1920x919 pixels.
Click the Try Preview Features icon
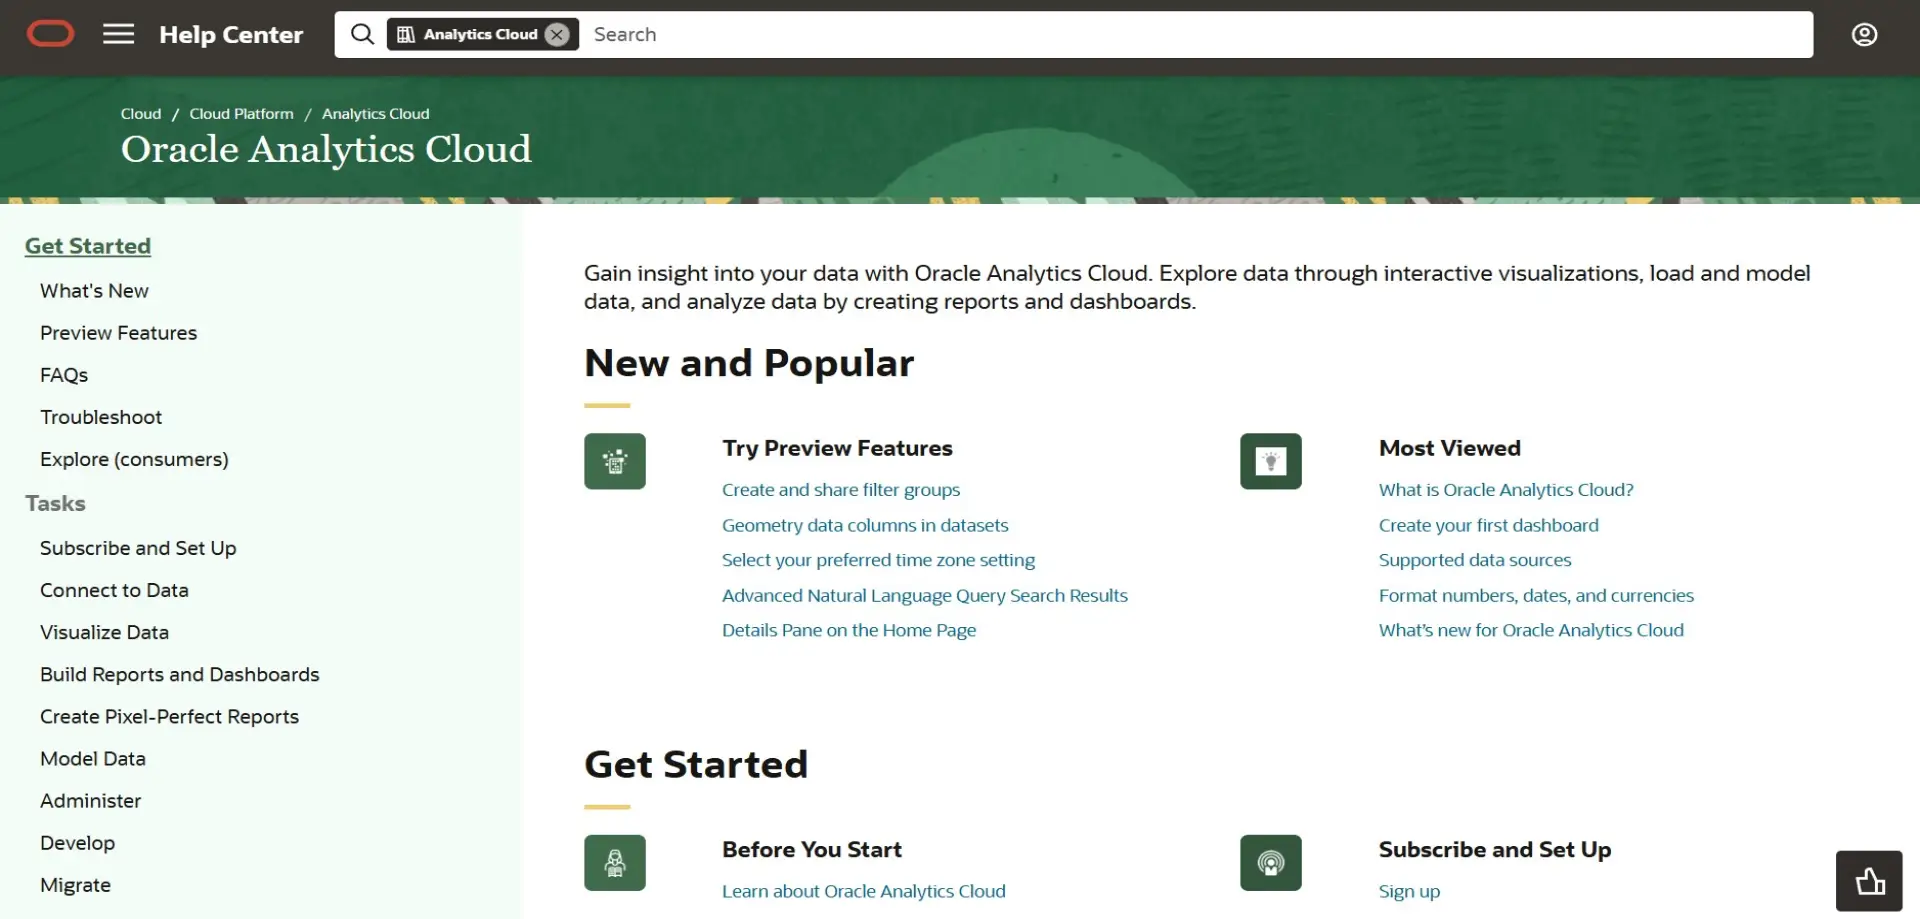pos(615,461)
